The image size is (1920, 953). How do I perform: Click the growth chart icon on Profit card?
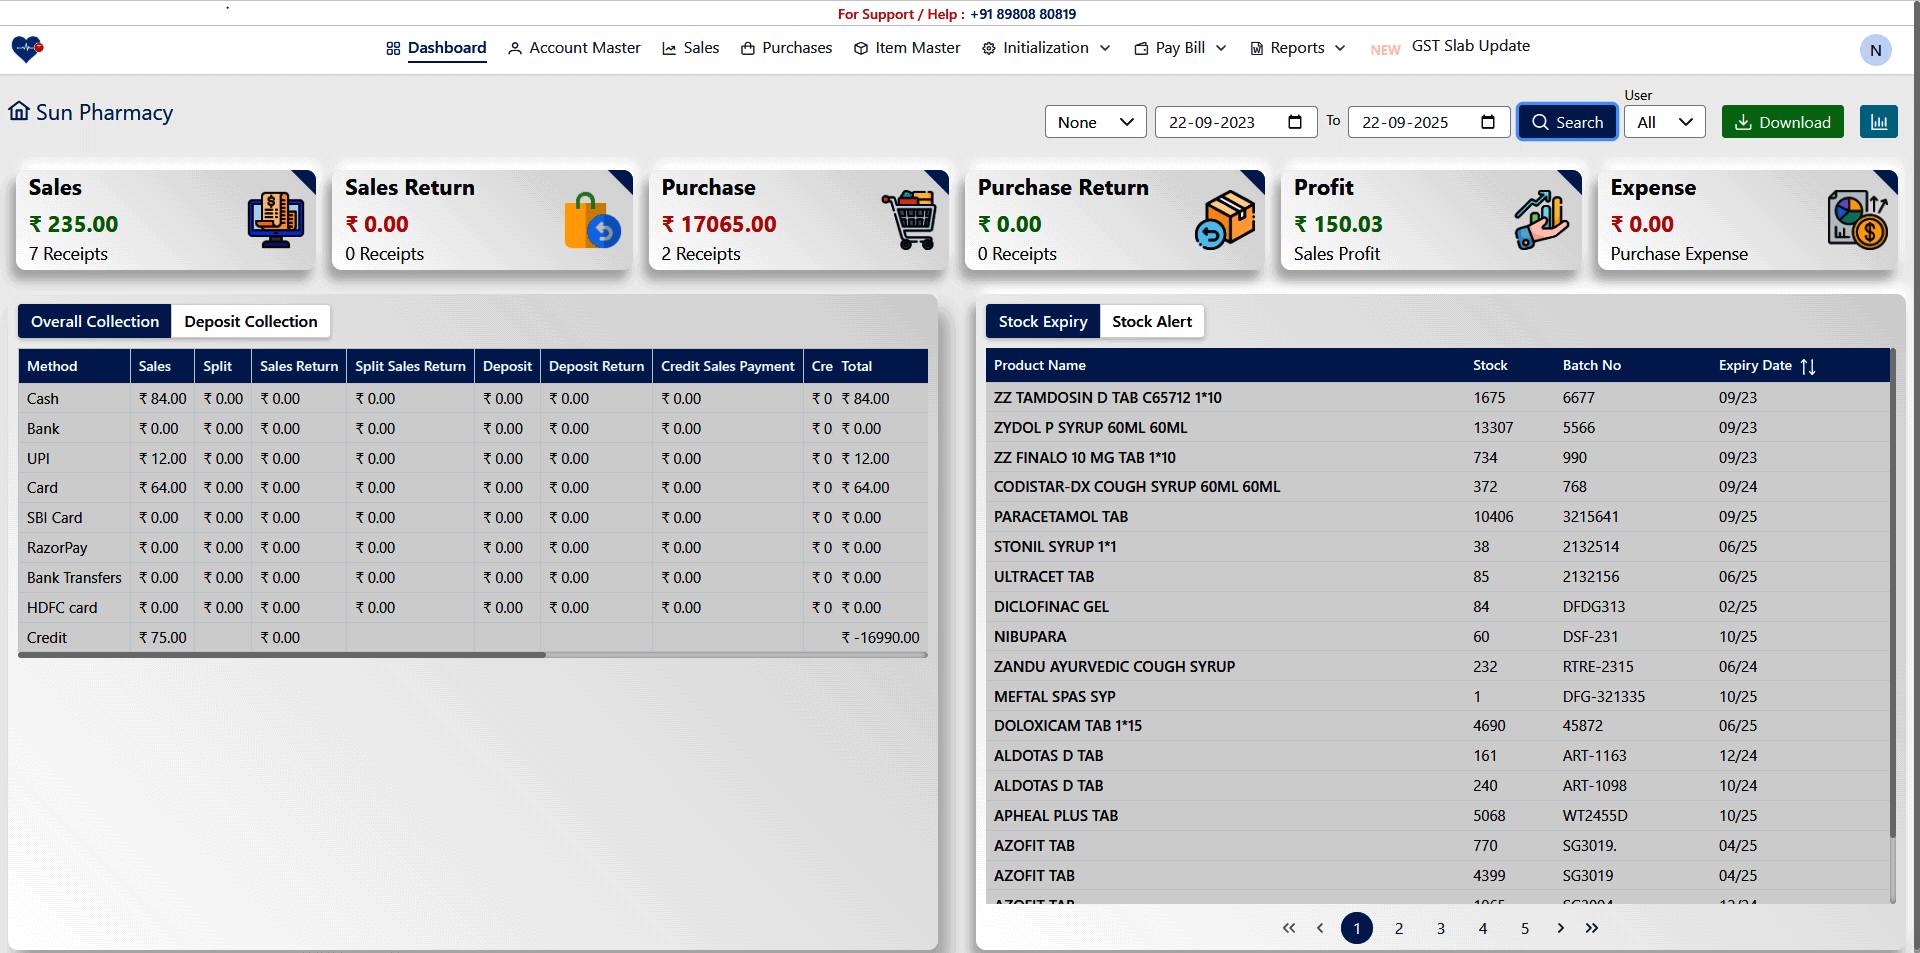coord(1540,220)
